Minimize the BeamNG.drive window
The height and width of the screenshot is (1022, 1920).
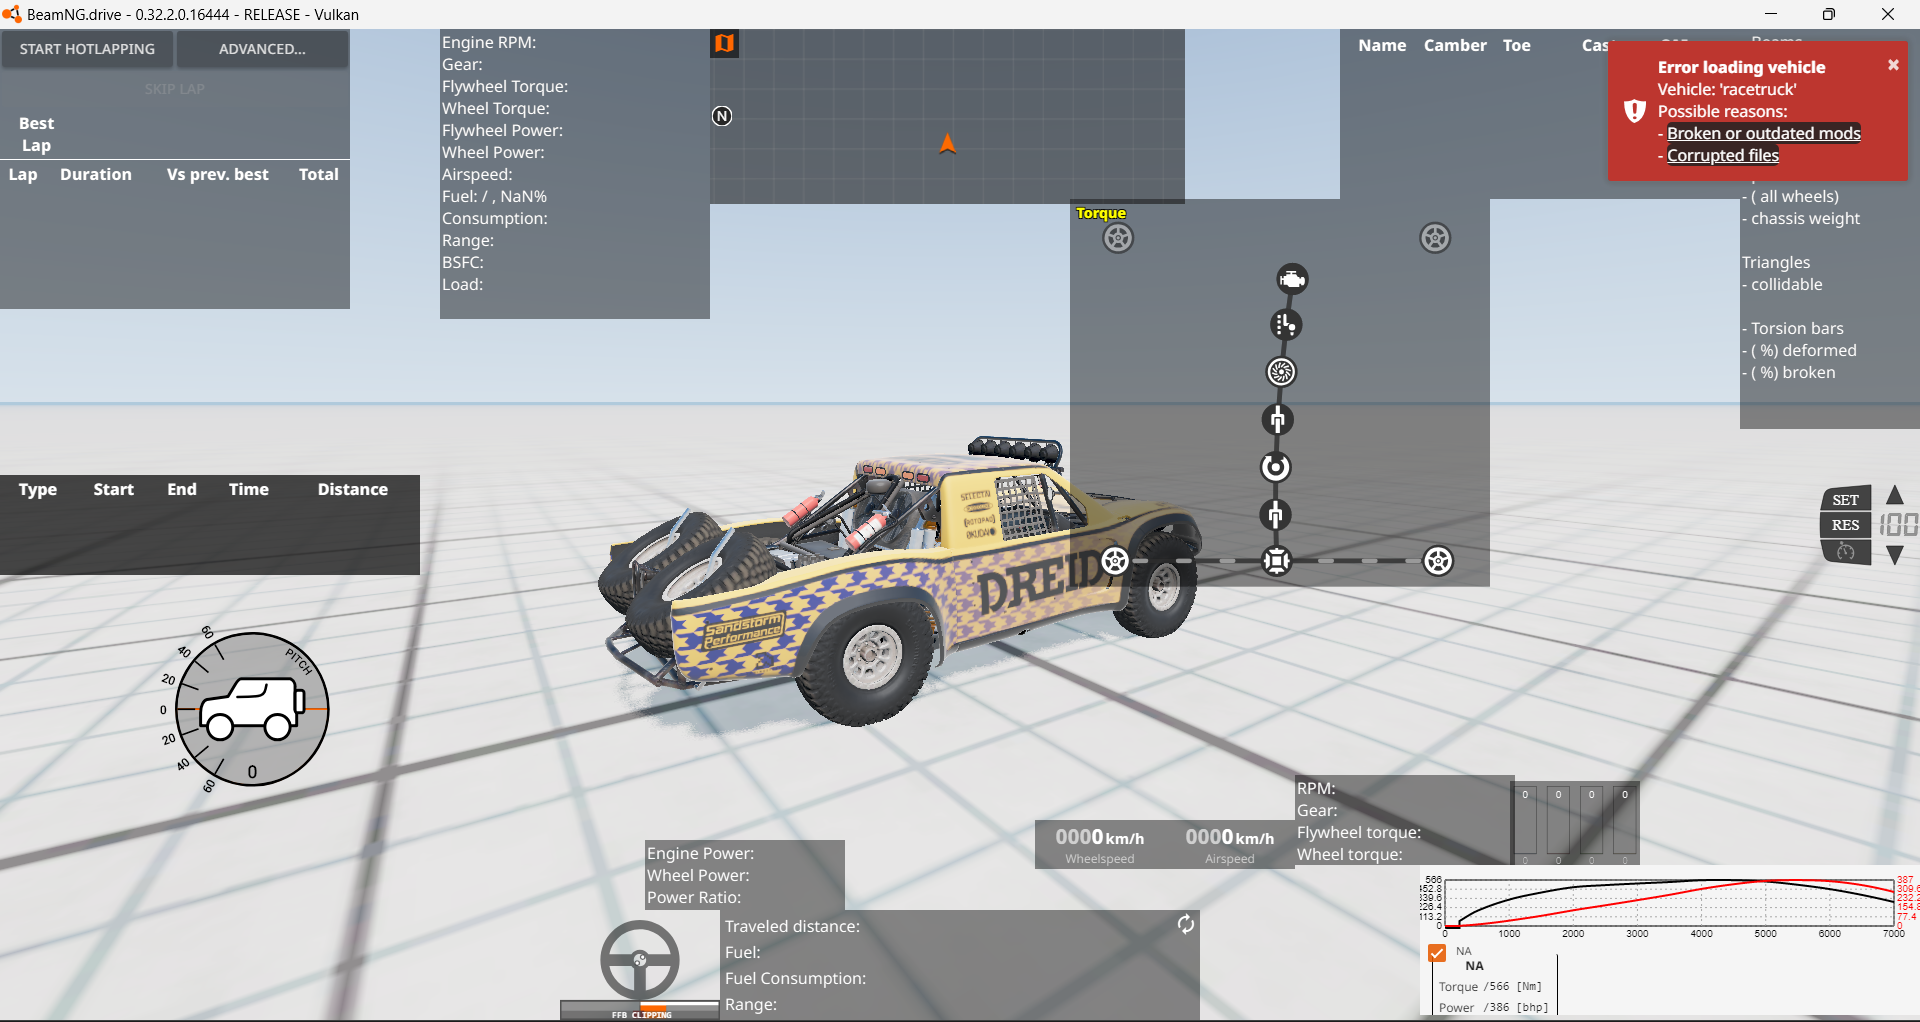pyautogui.click(x=1771, y=14)
